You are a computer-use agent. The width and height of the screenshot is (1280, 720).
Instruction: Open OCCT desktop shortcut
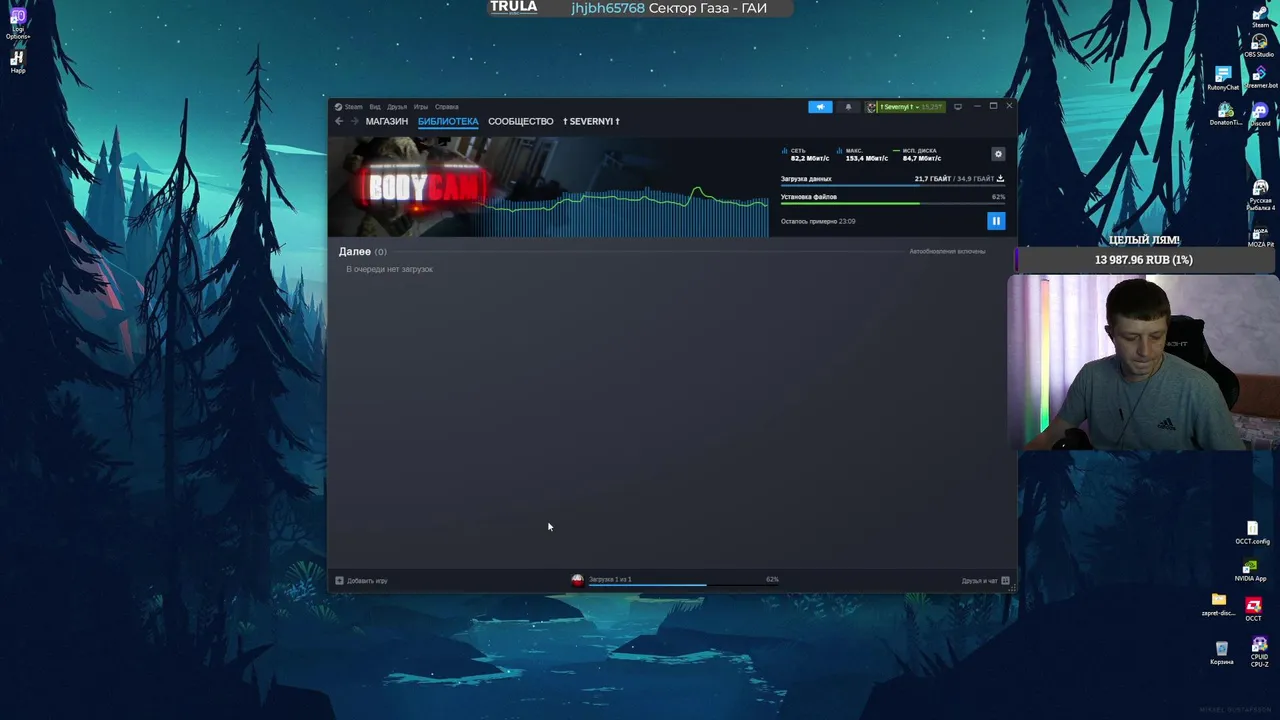(1253, 610)
